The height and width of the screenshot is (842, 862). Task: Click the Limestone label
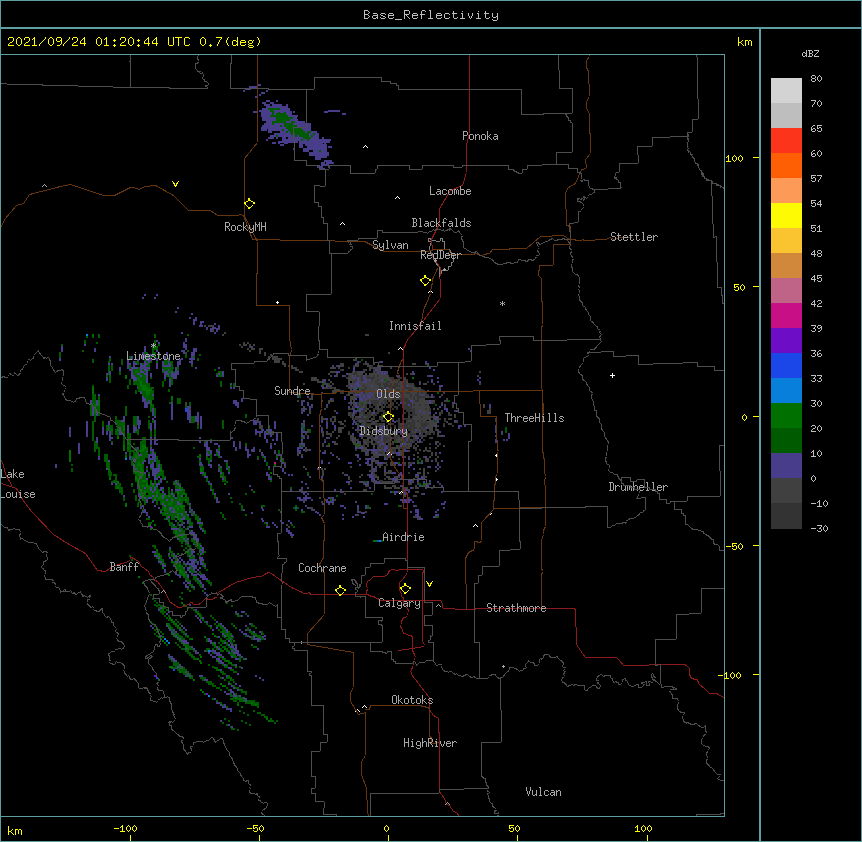point(153,356)
